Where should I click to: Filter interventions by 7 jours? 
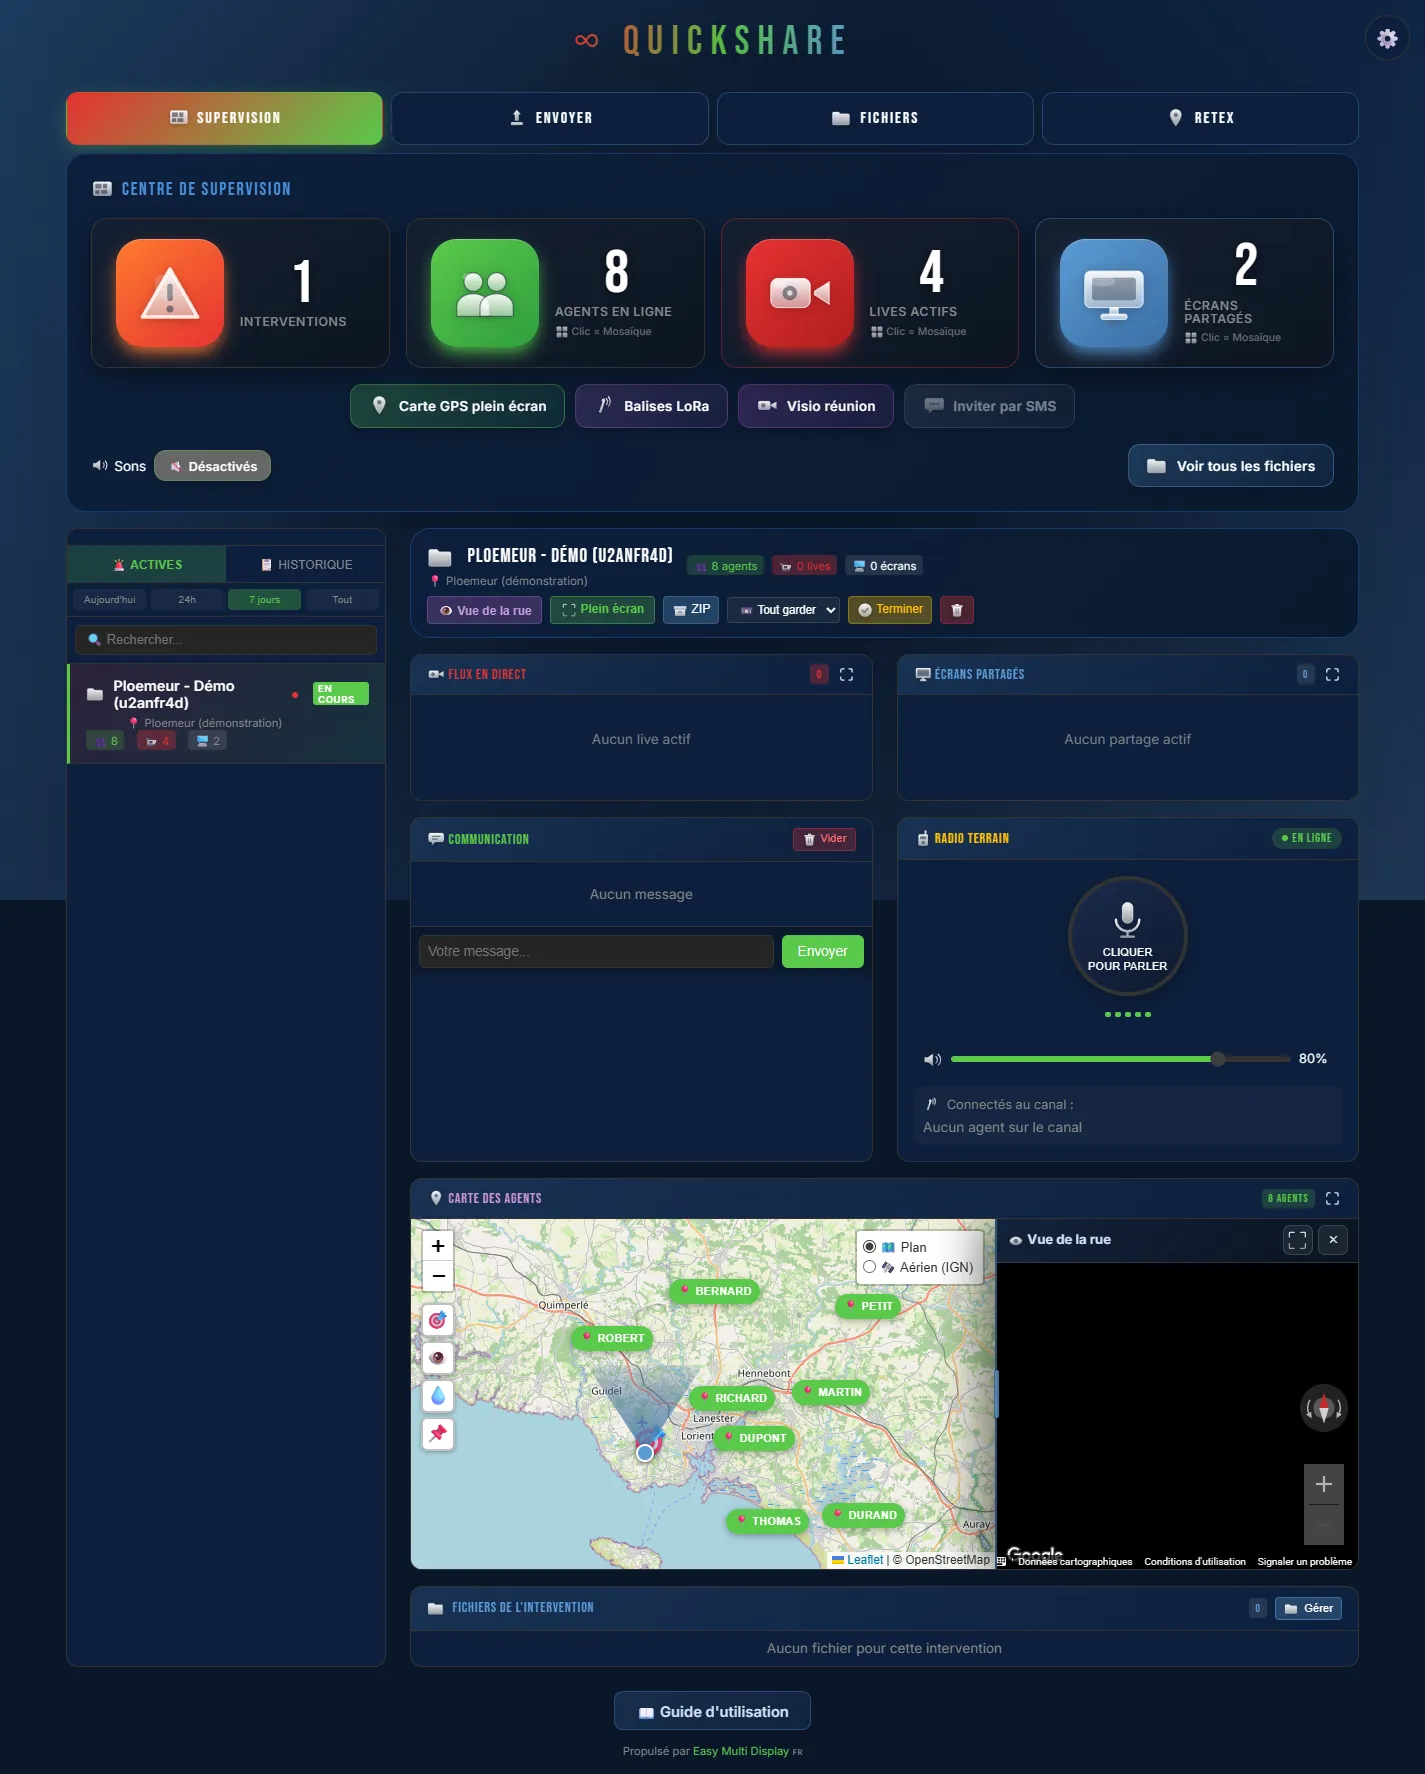tap(264, 600)
